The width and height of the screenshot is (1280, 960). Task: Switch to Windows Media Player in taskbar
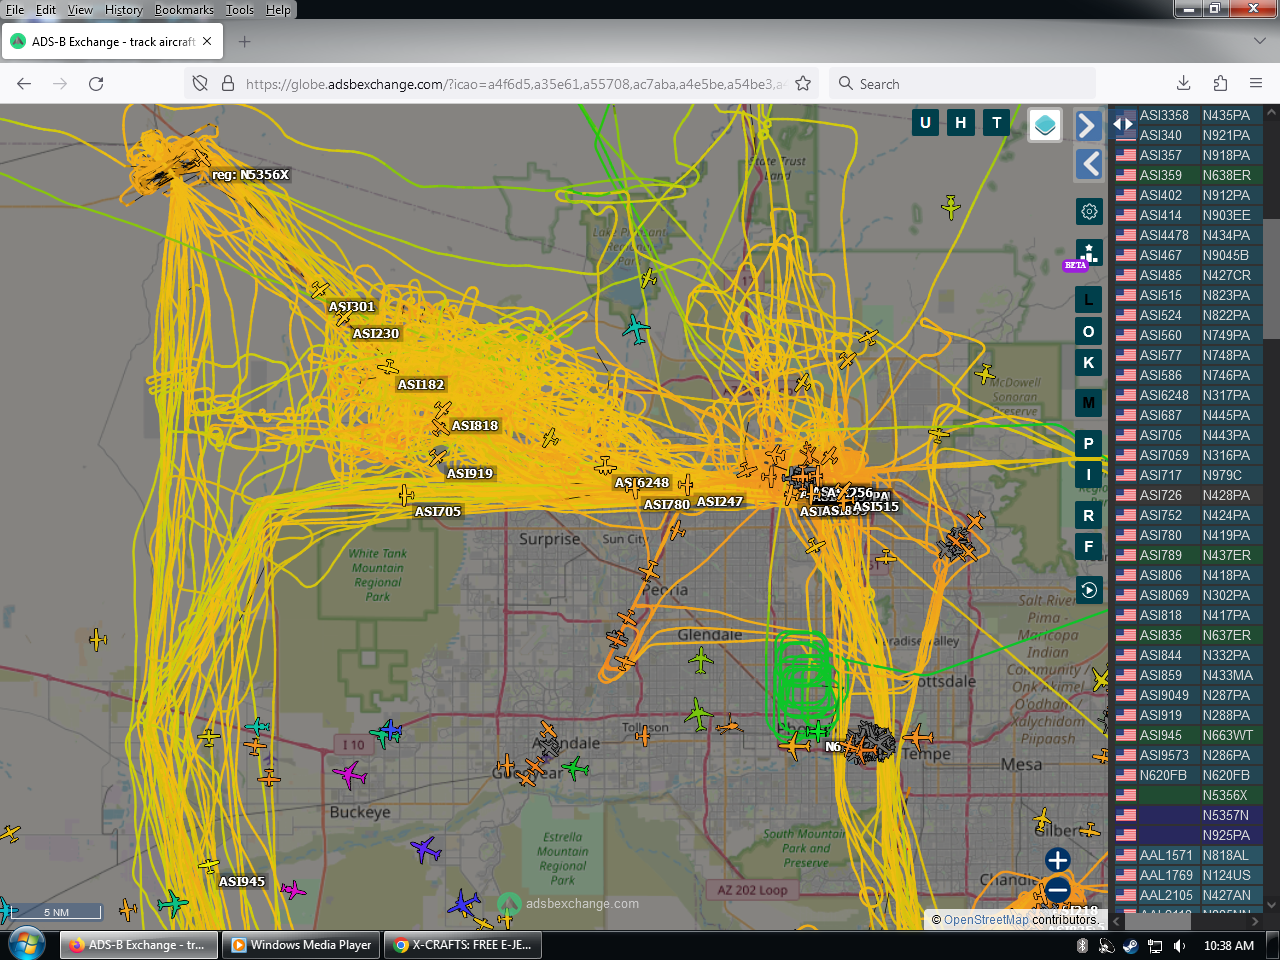301,945
